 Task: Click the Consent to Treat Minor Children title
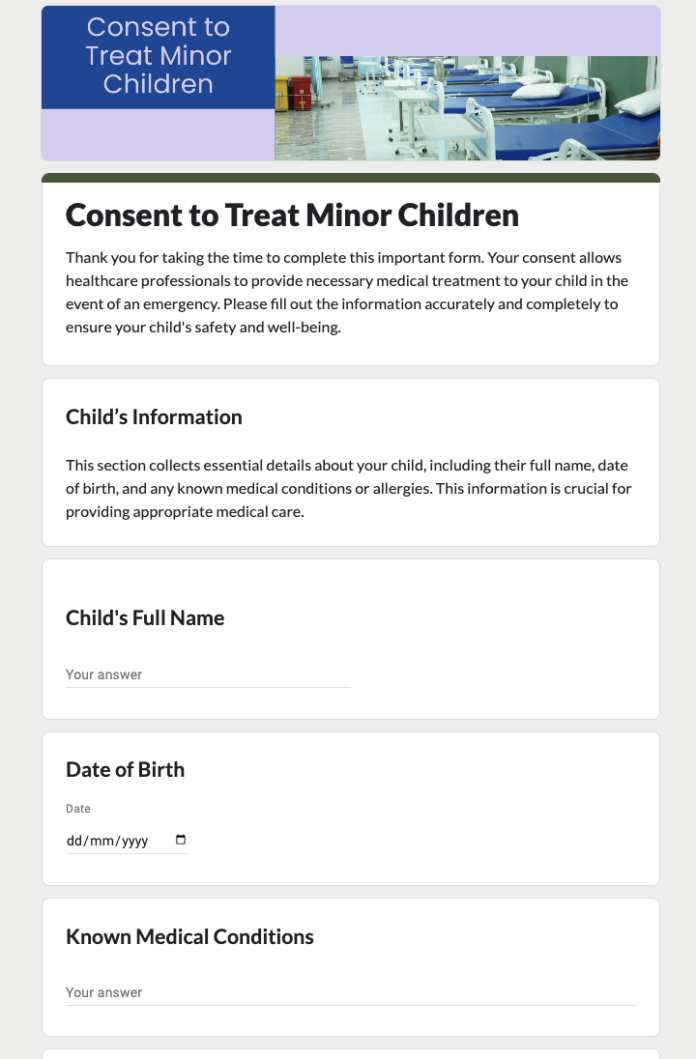(x=292, y=215)
